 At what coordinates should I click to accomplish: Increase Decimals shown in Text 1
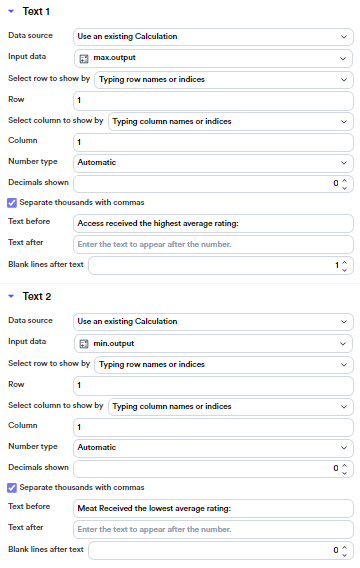[x=344, y=180]
